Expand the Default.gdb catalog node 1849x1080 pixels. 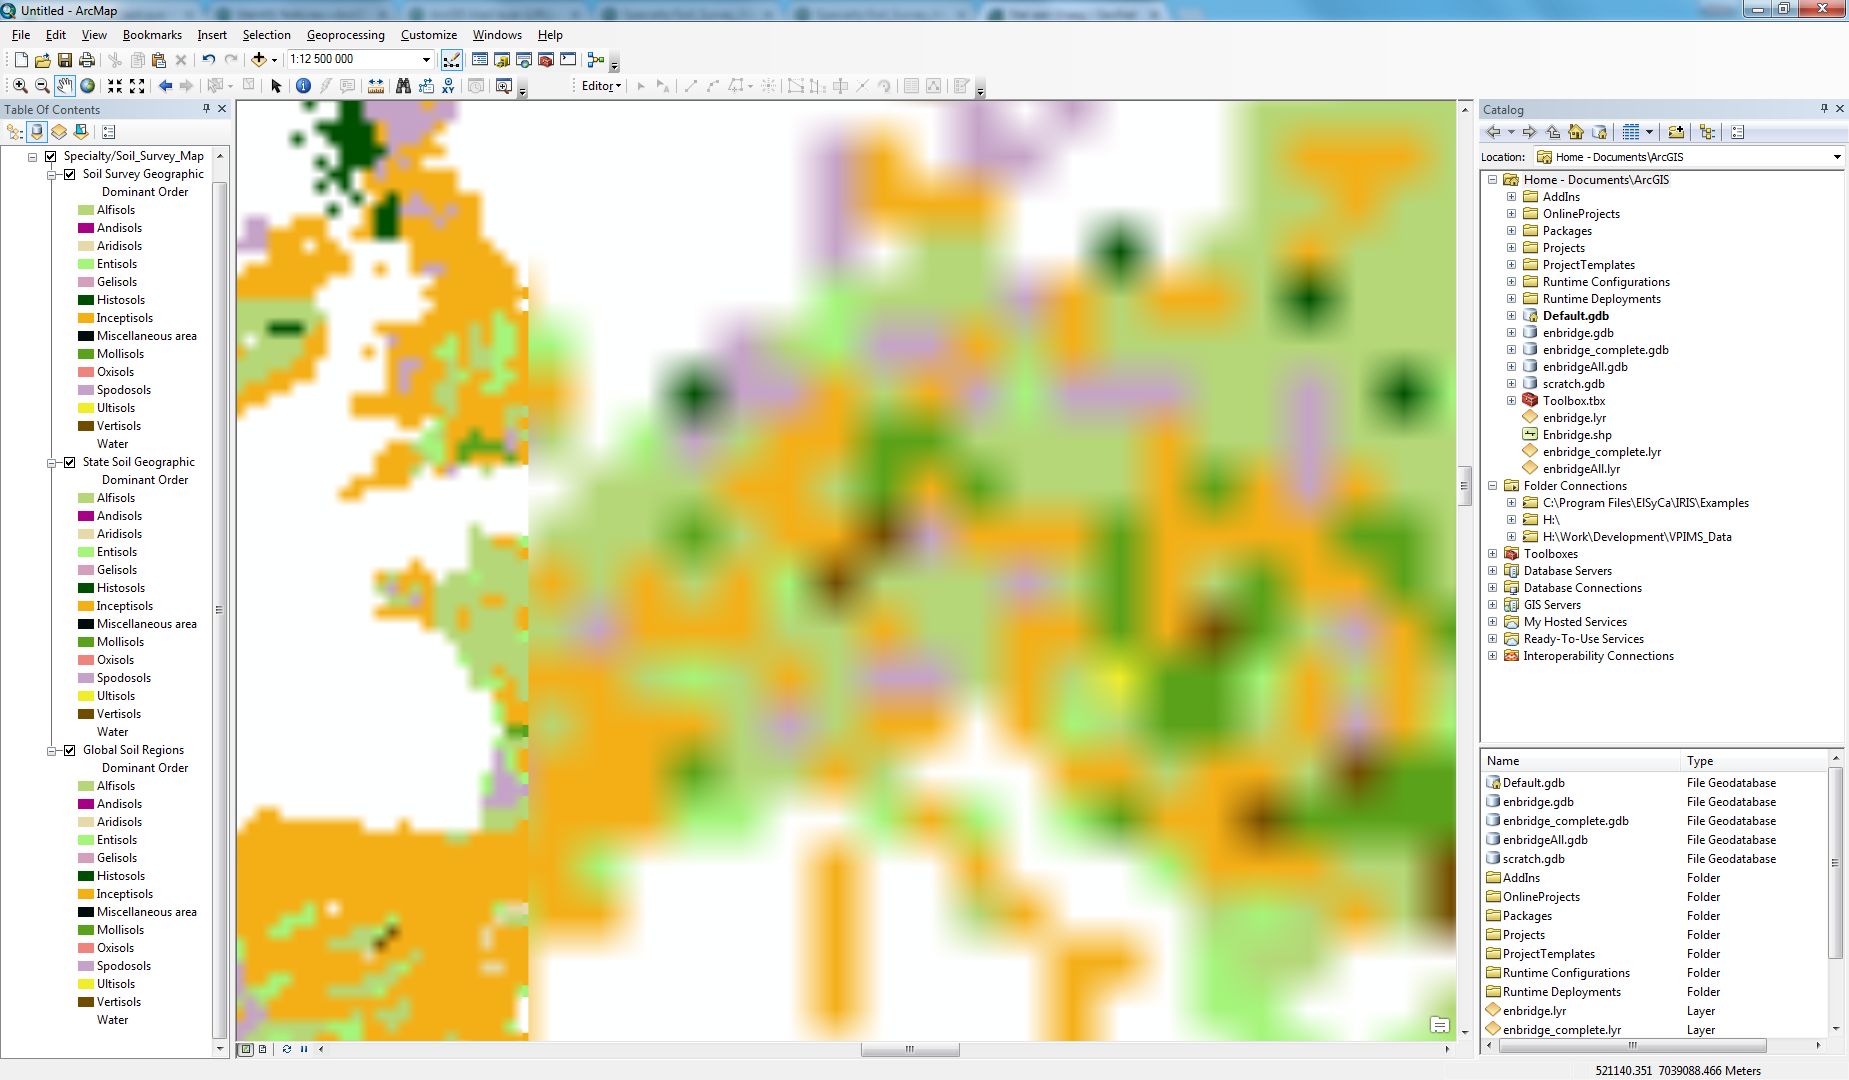coord(1512,316)
